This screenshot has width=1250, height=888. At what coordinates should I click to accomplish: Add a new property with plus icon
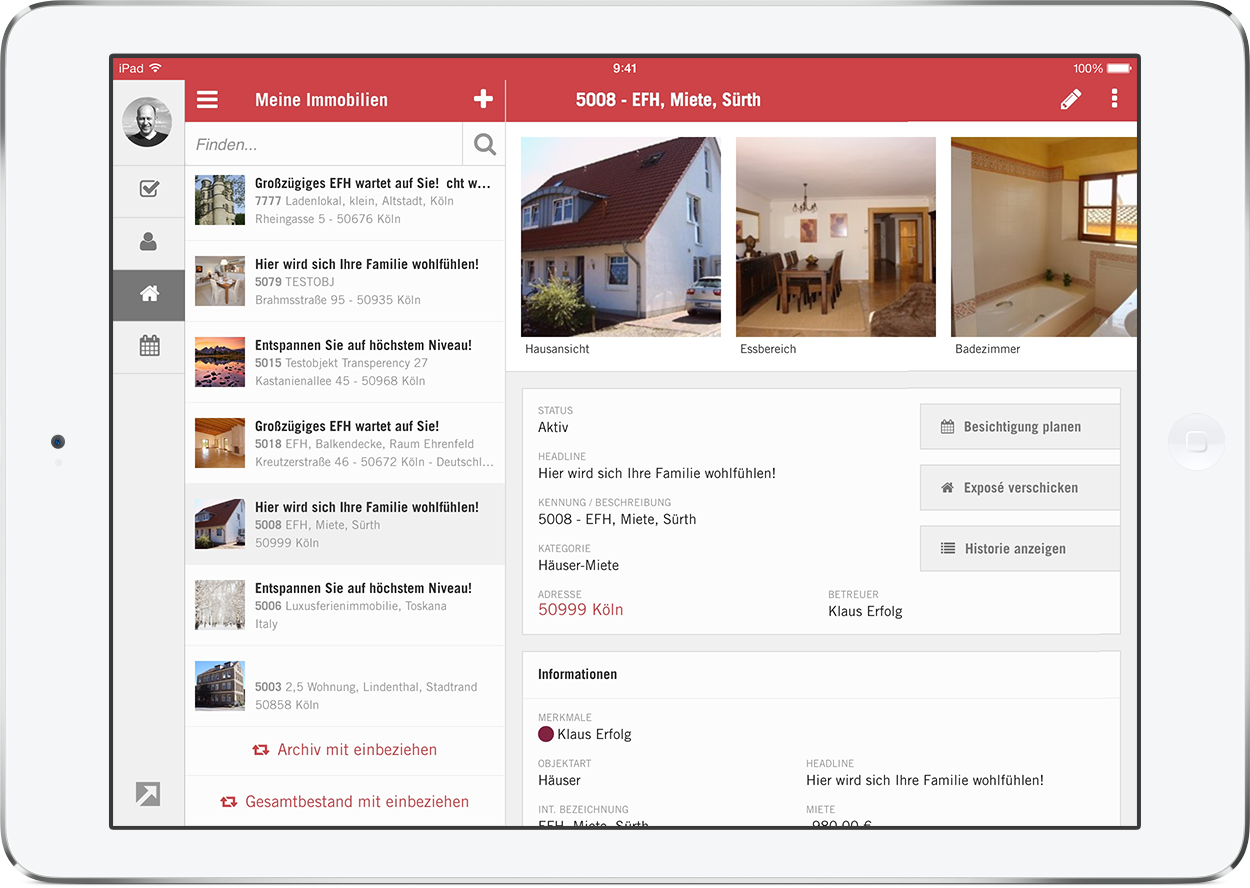pyautogui.click(x=483, y=99)
